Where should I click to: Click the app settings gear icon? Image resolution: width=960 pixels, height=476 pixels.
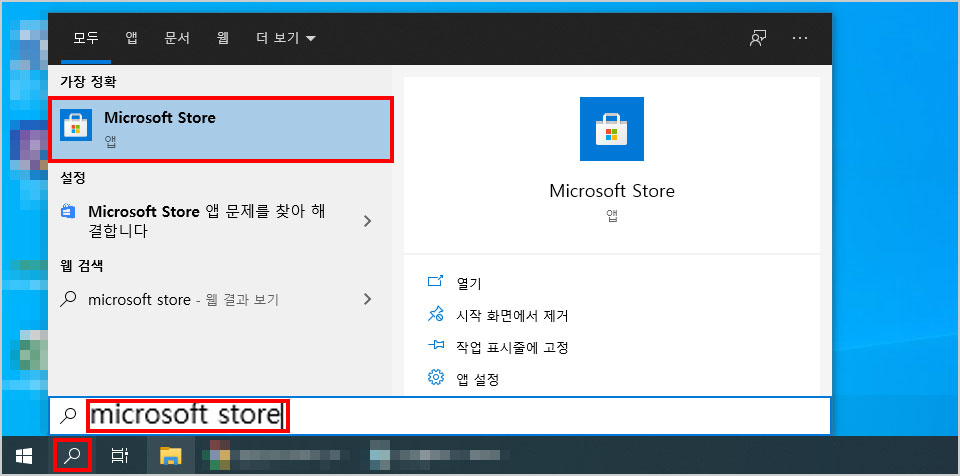click(435, 377)
